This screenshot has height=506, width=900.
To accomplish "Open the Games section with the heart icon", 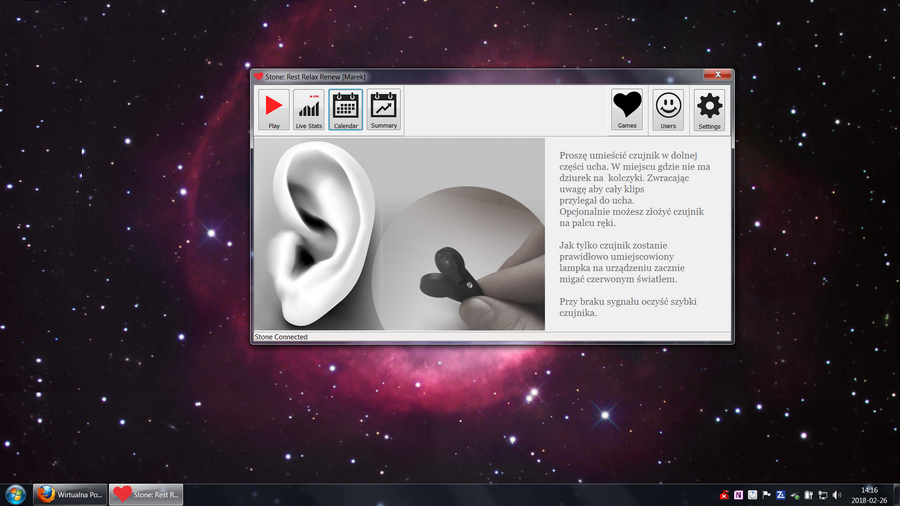I will click(627, 110).
